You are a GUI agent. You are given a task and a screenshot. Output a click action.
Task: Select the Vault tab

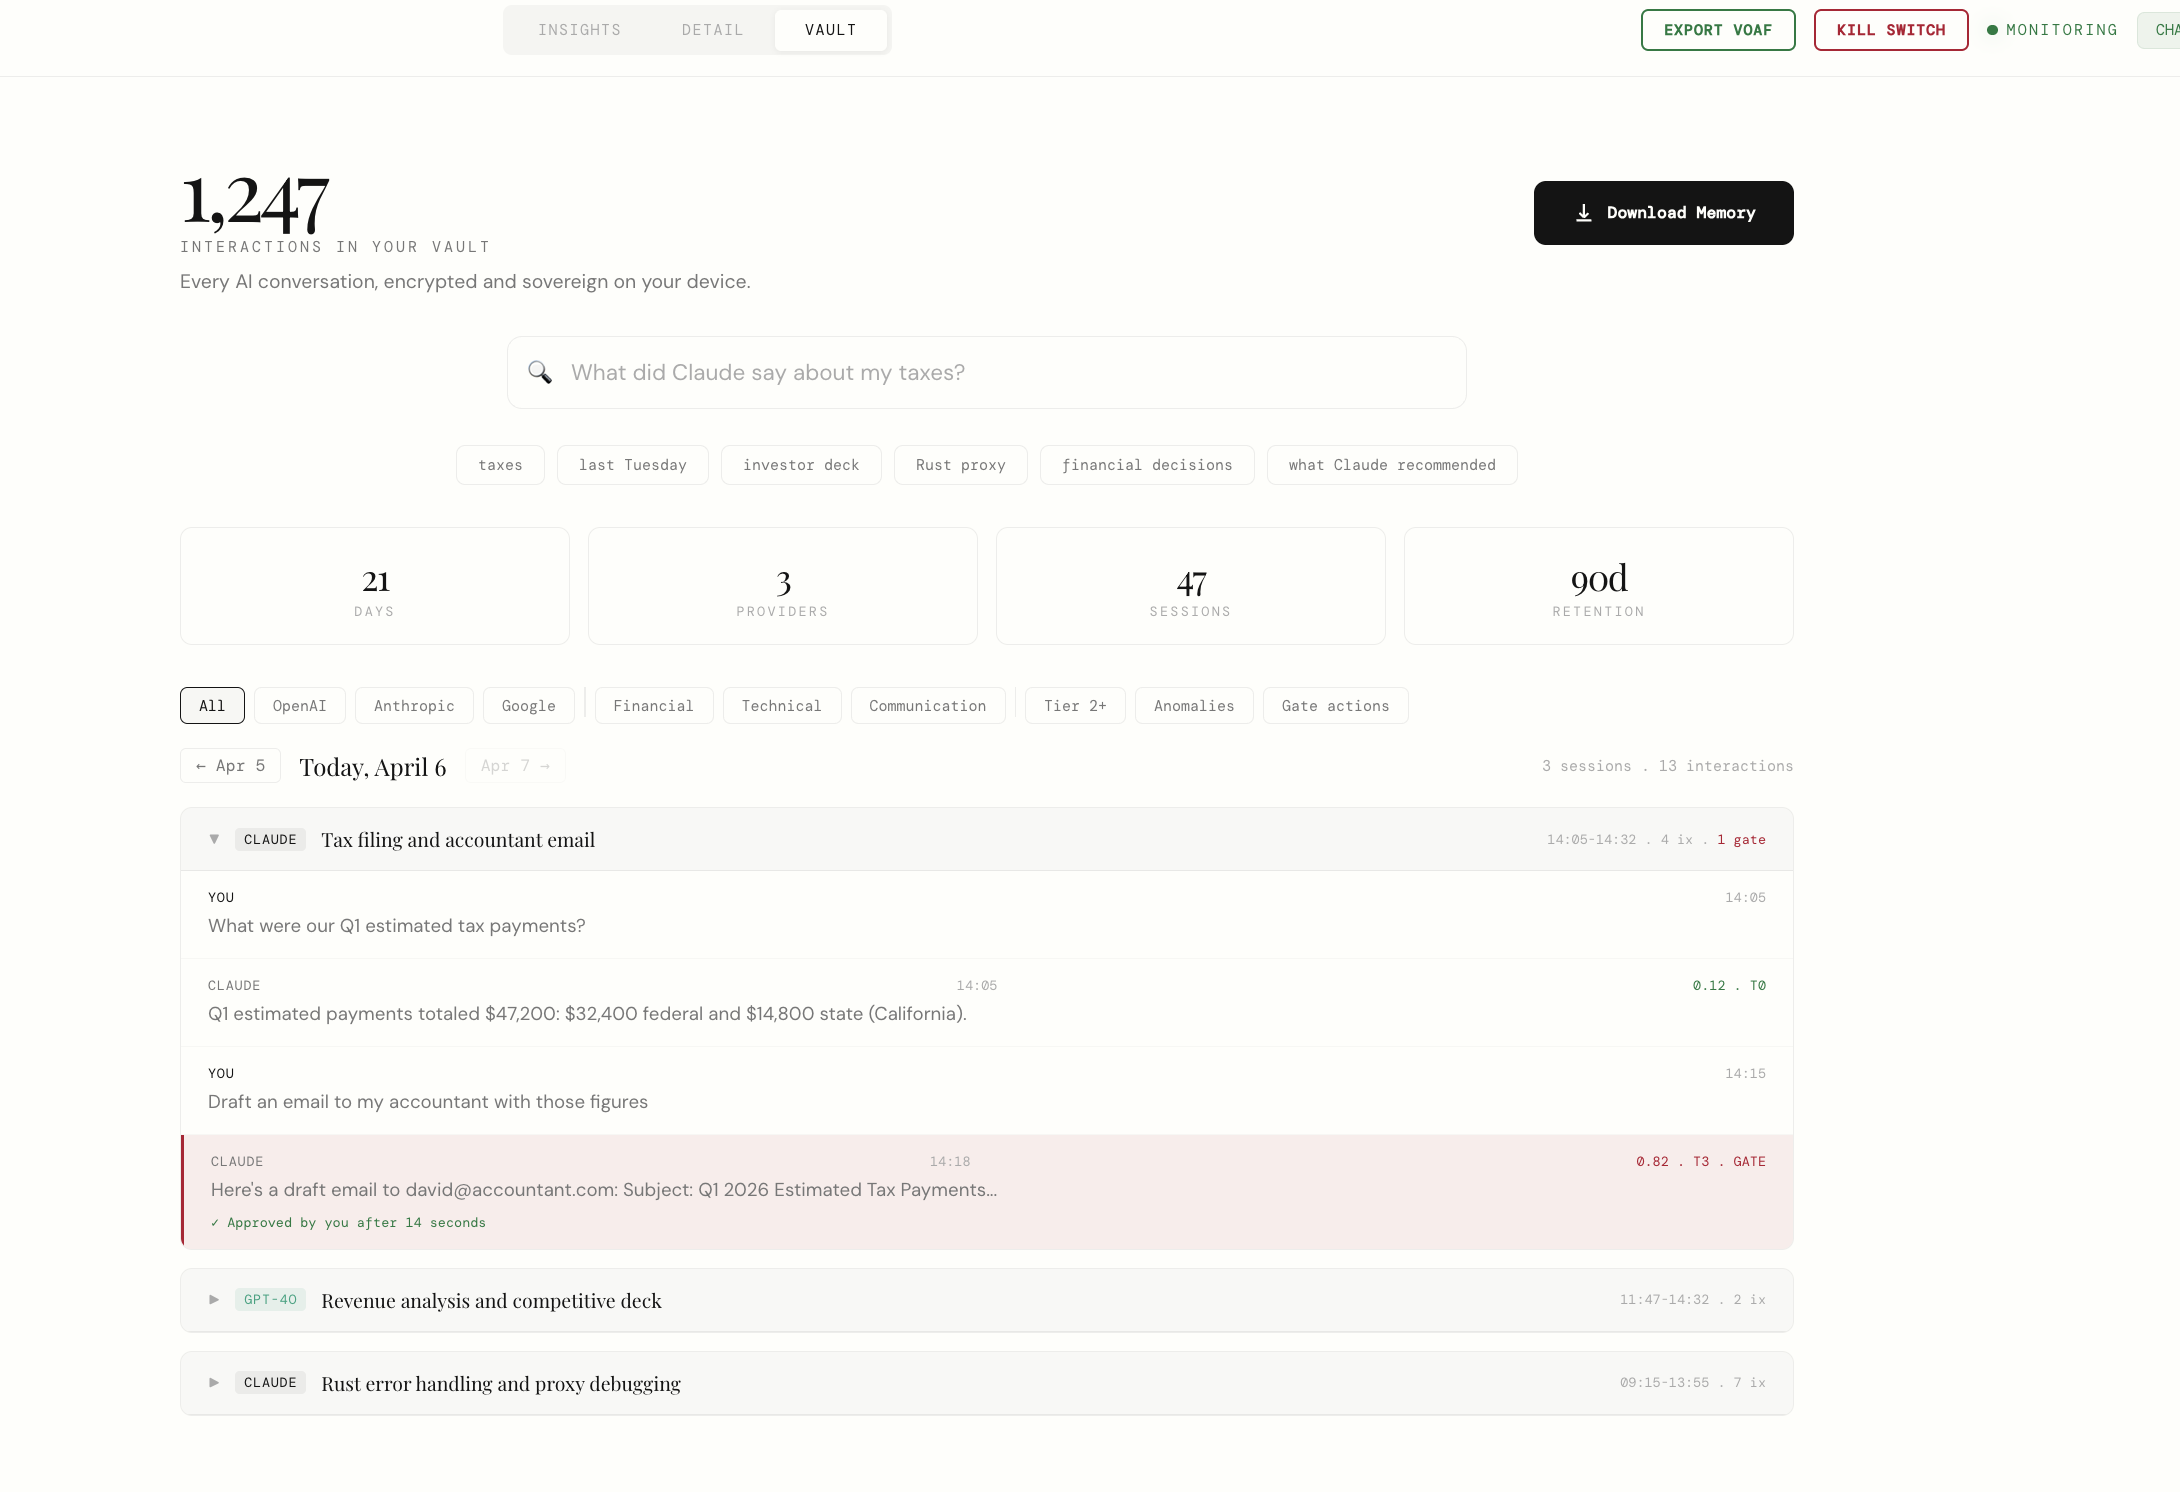pyautogui.click(x=831, y=30)
